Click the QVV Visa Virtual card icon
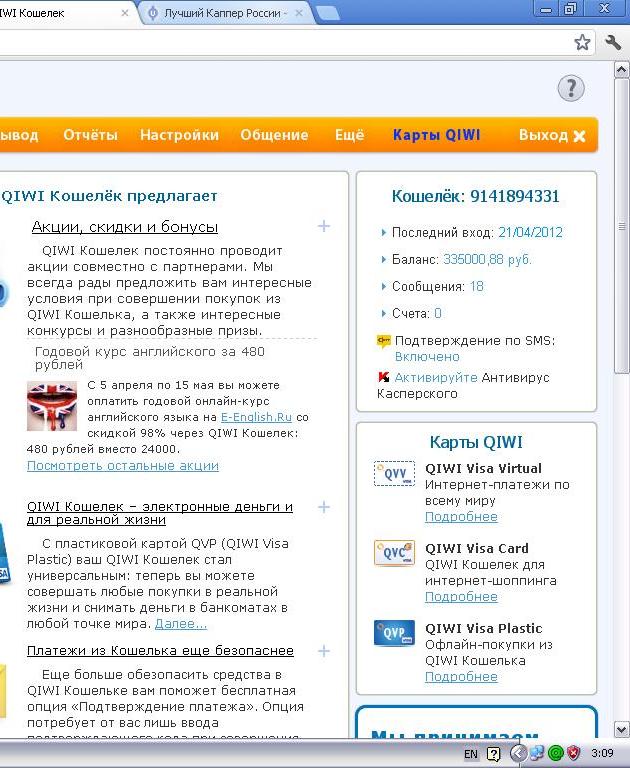 [x=394, y=474]
